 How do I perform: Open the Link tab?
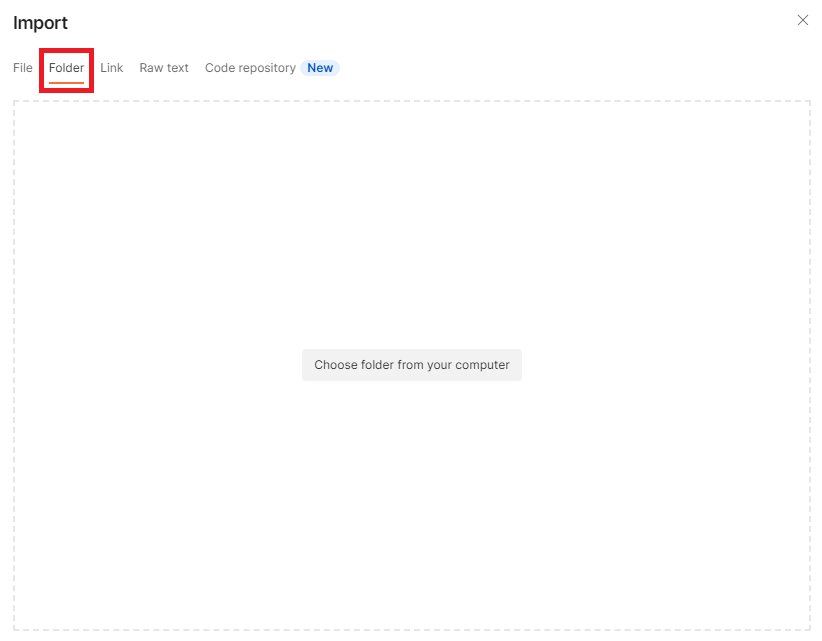tap(111, 68)
